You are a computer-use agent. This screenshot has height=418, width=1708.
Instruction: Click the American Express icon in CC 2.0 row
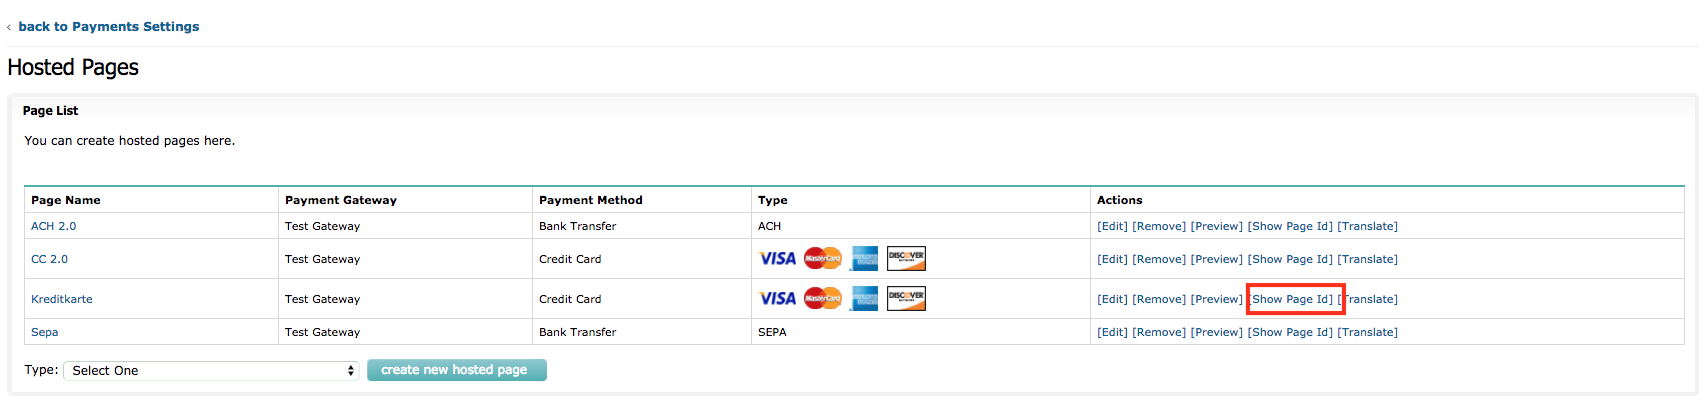pos(864,259)
